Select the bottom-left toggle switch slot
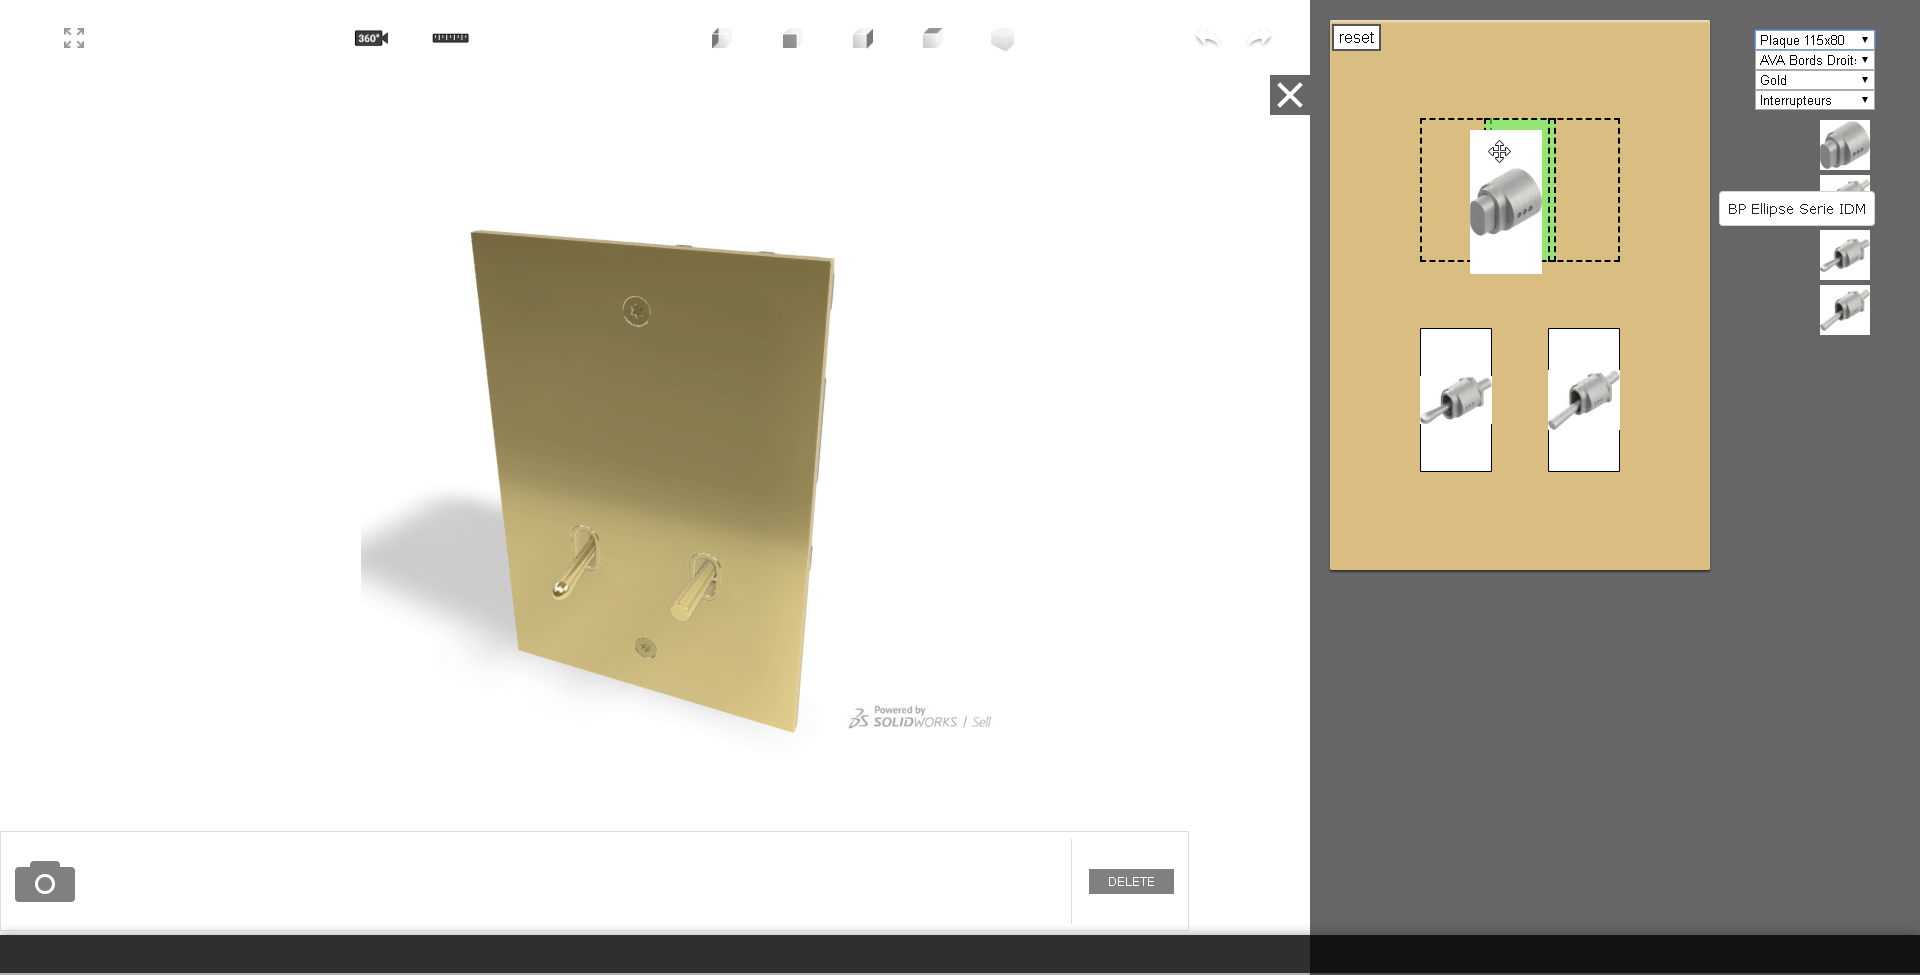The image size is (1920, 975). [1456, 400]
